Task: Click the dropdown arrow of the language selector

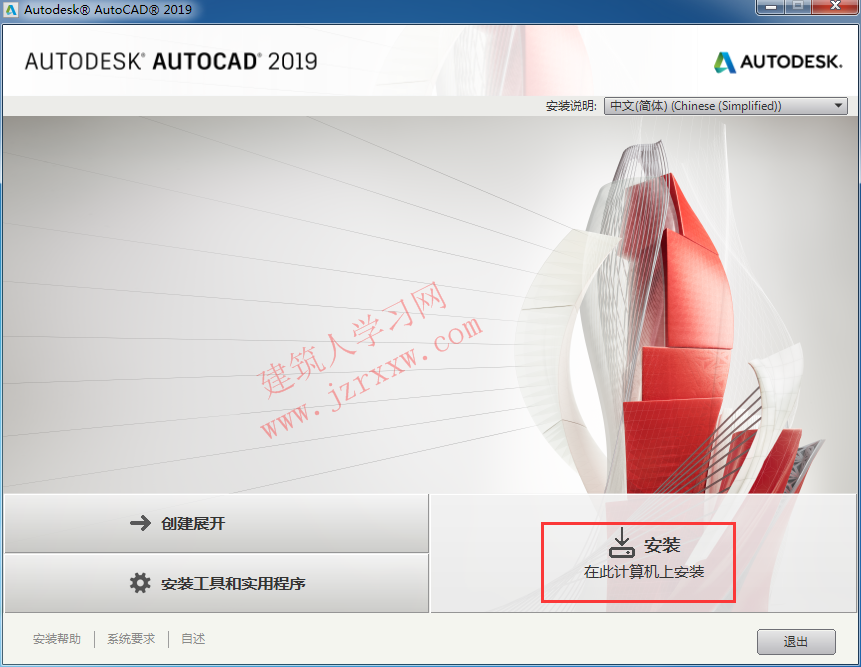Action: [838, 105]
